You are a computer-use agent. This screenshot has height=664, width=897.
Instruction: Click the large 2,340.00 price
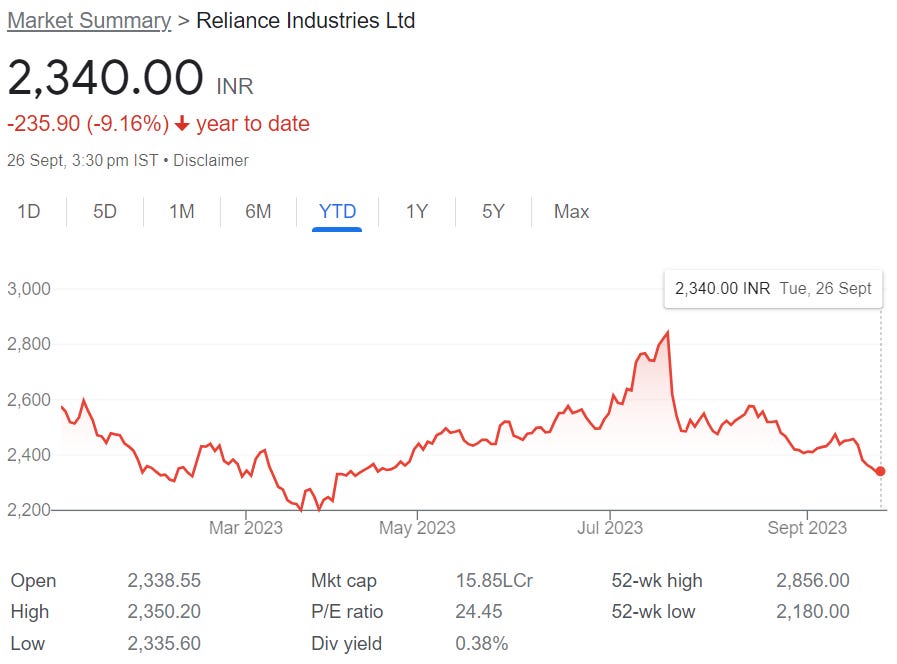(x=105, y=77)
